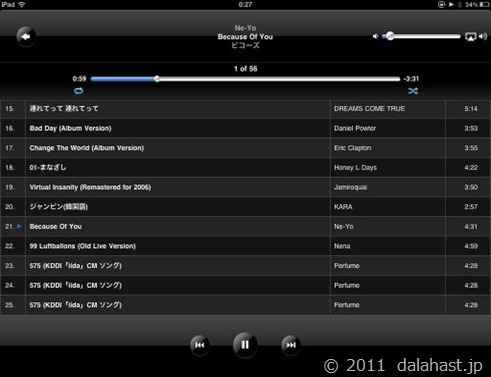Click artist name 'Honey L Days'
This screenshot has height=377, width=491.
pos(355,167)
